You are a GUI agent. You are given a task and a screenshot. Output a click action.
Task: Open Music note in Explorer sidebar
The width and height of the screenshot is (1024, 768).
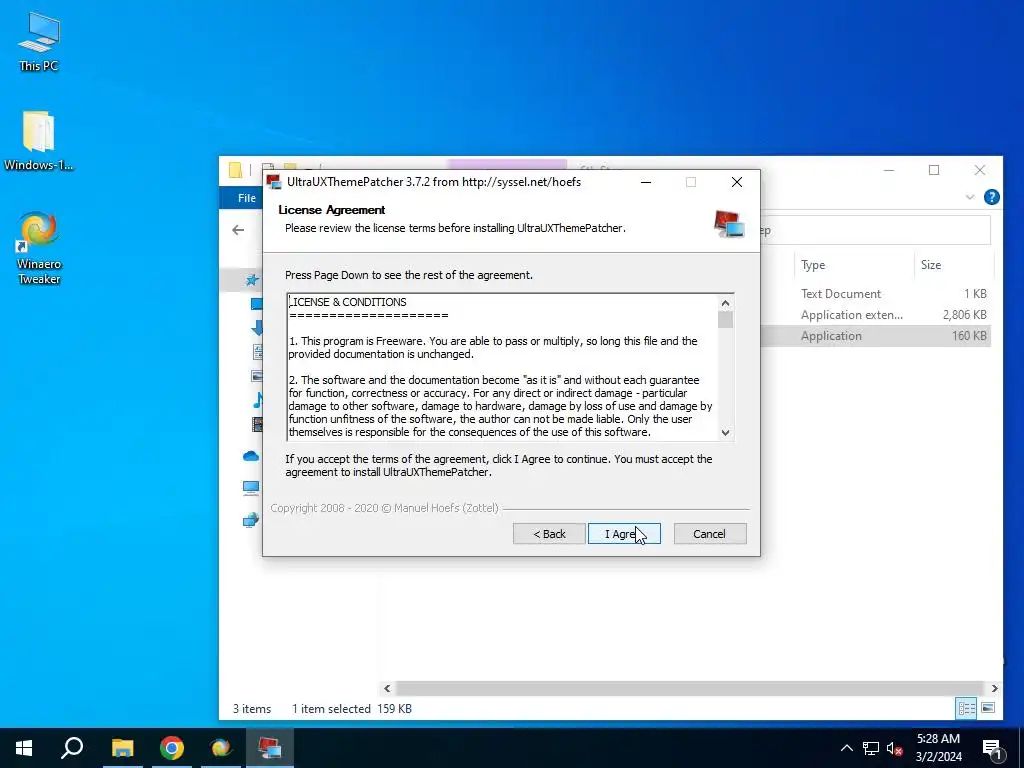pyautogui.click(x=258, y=400)
